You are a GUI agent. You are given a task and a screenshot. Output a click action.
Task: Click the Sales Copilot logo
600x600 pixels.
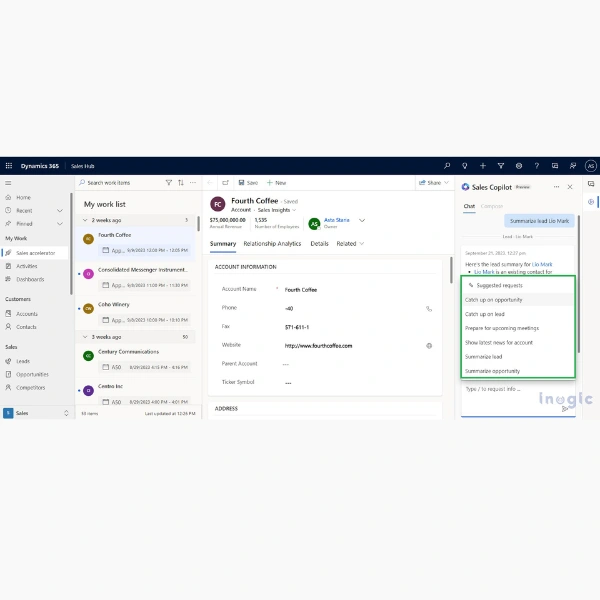465,187
